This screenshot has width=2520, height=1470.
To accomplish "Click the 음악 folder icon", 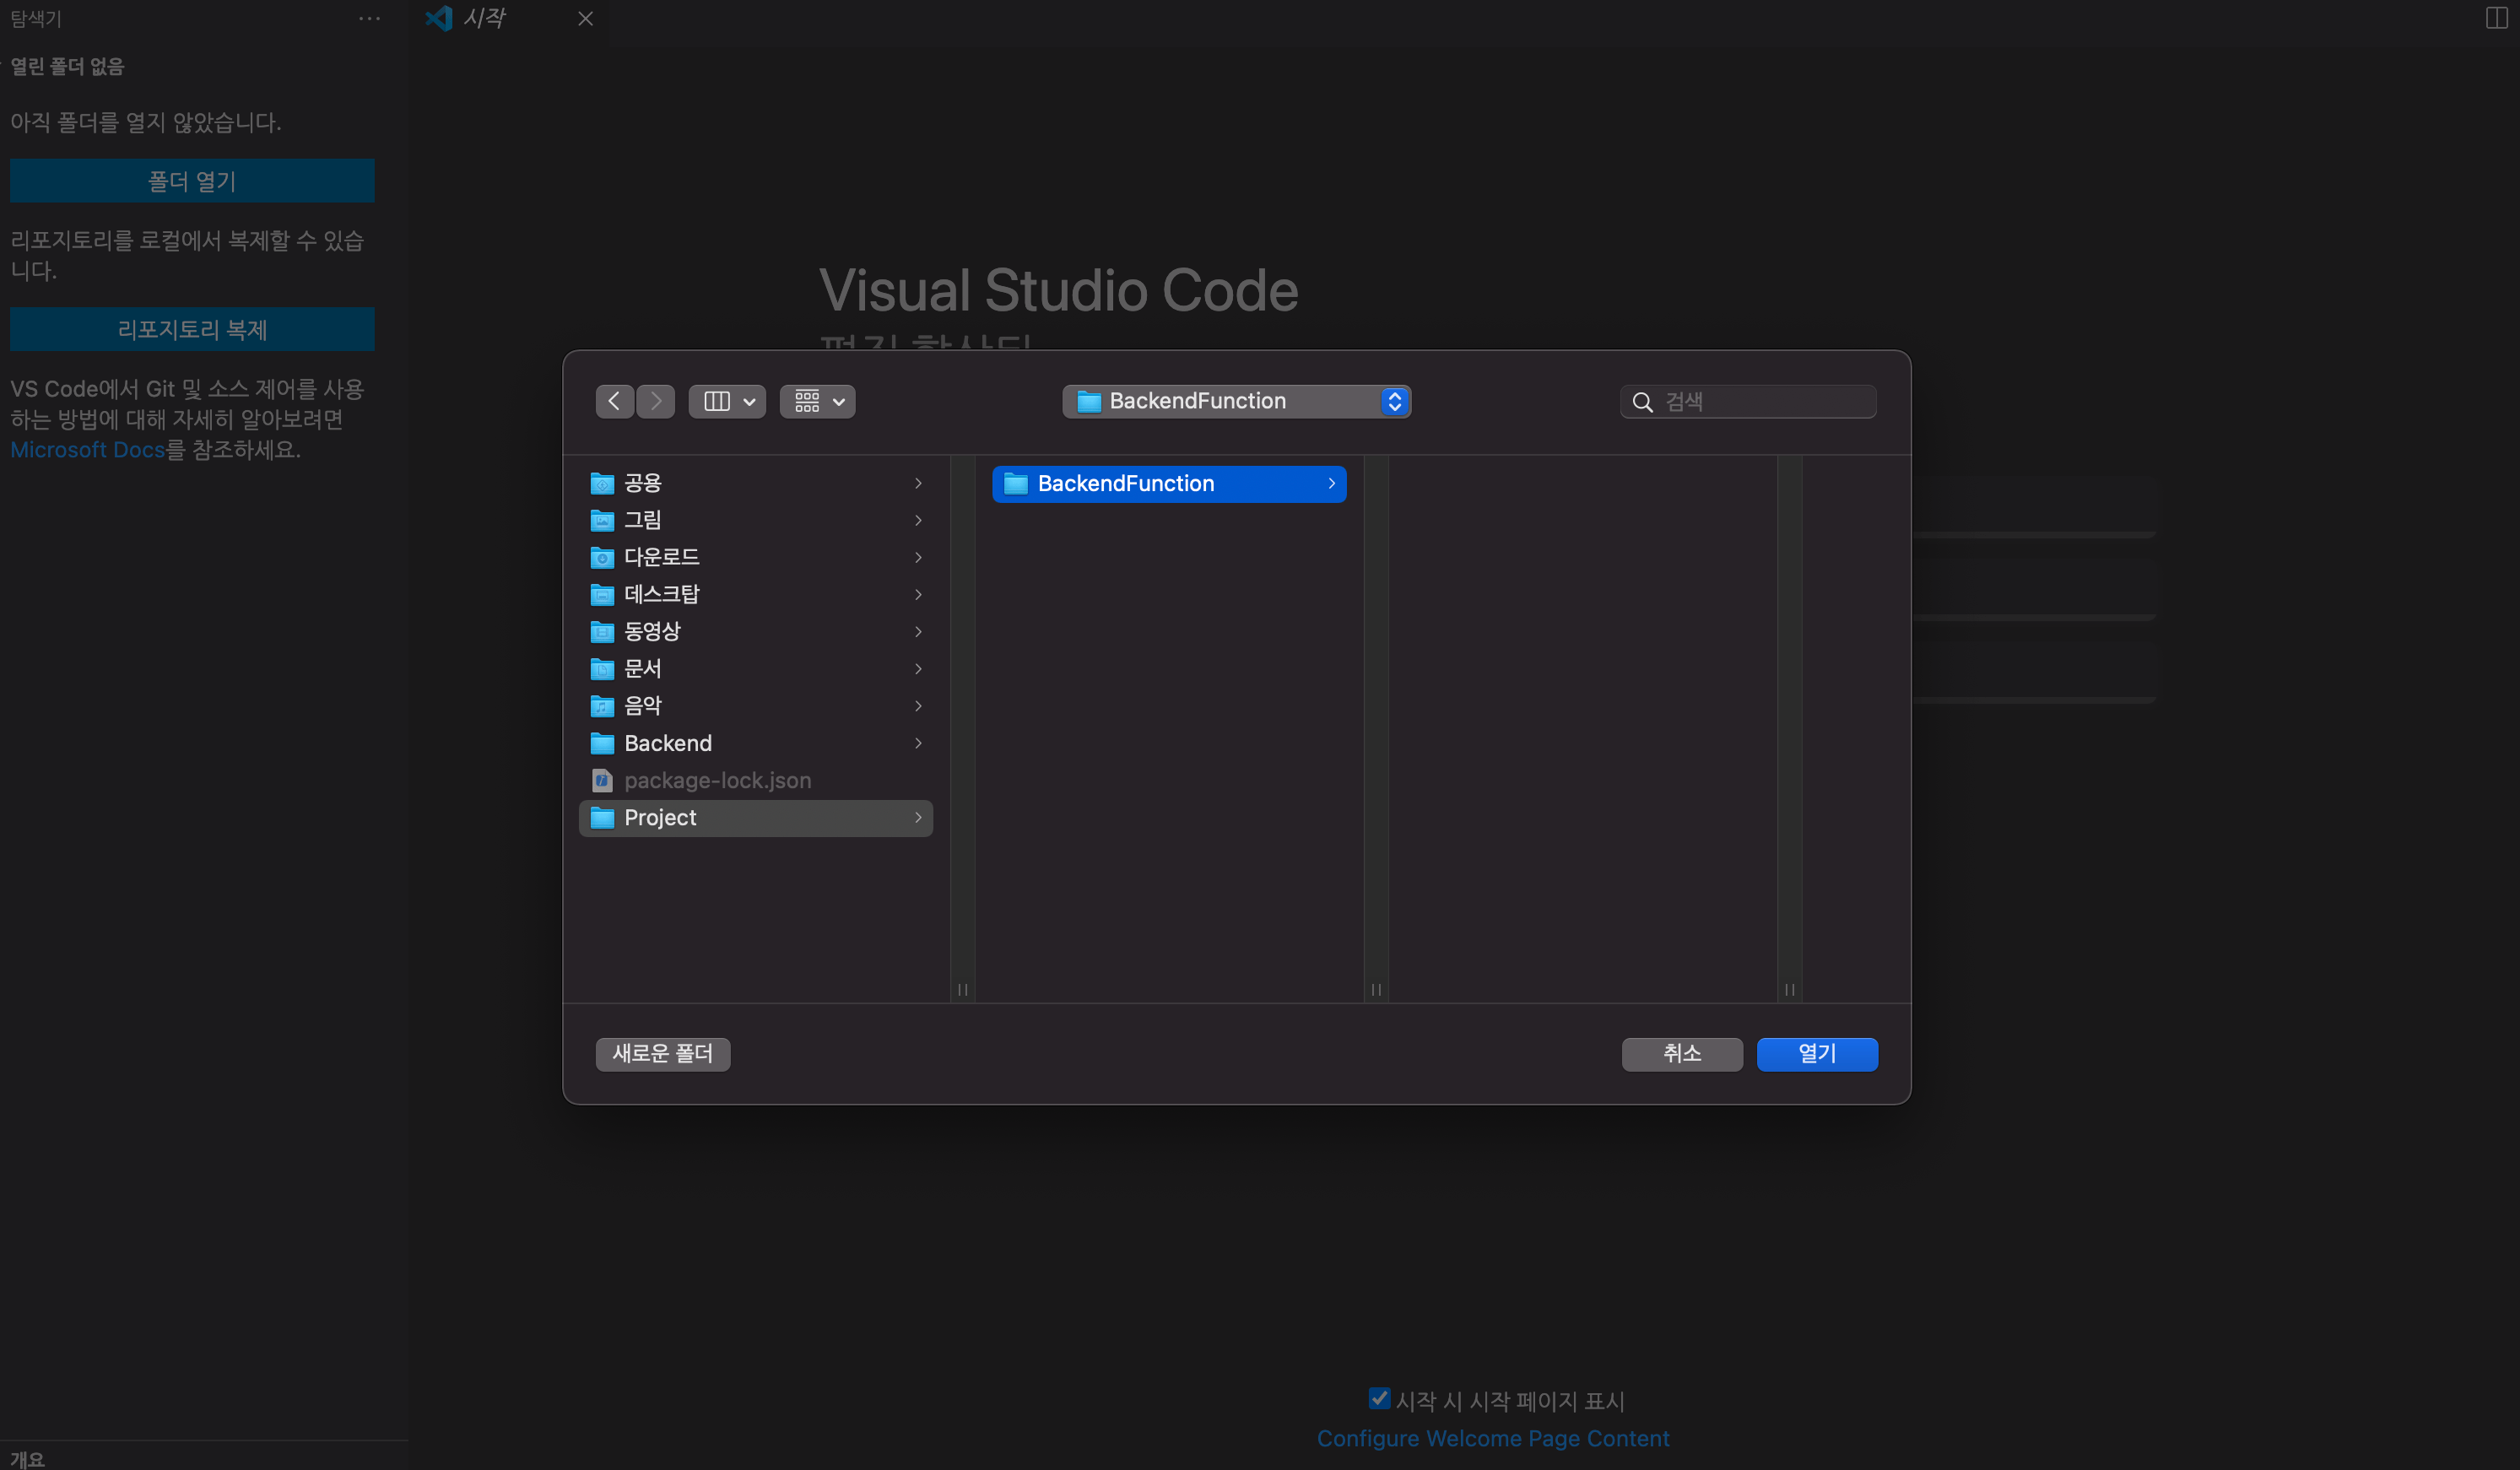I will (602, 707).
